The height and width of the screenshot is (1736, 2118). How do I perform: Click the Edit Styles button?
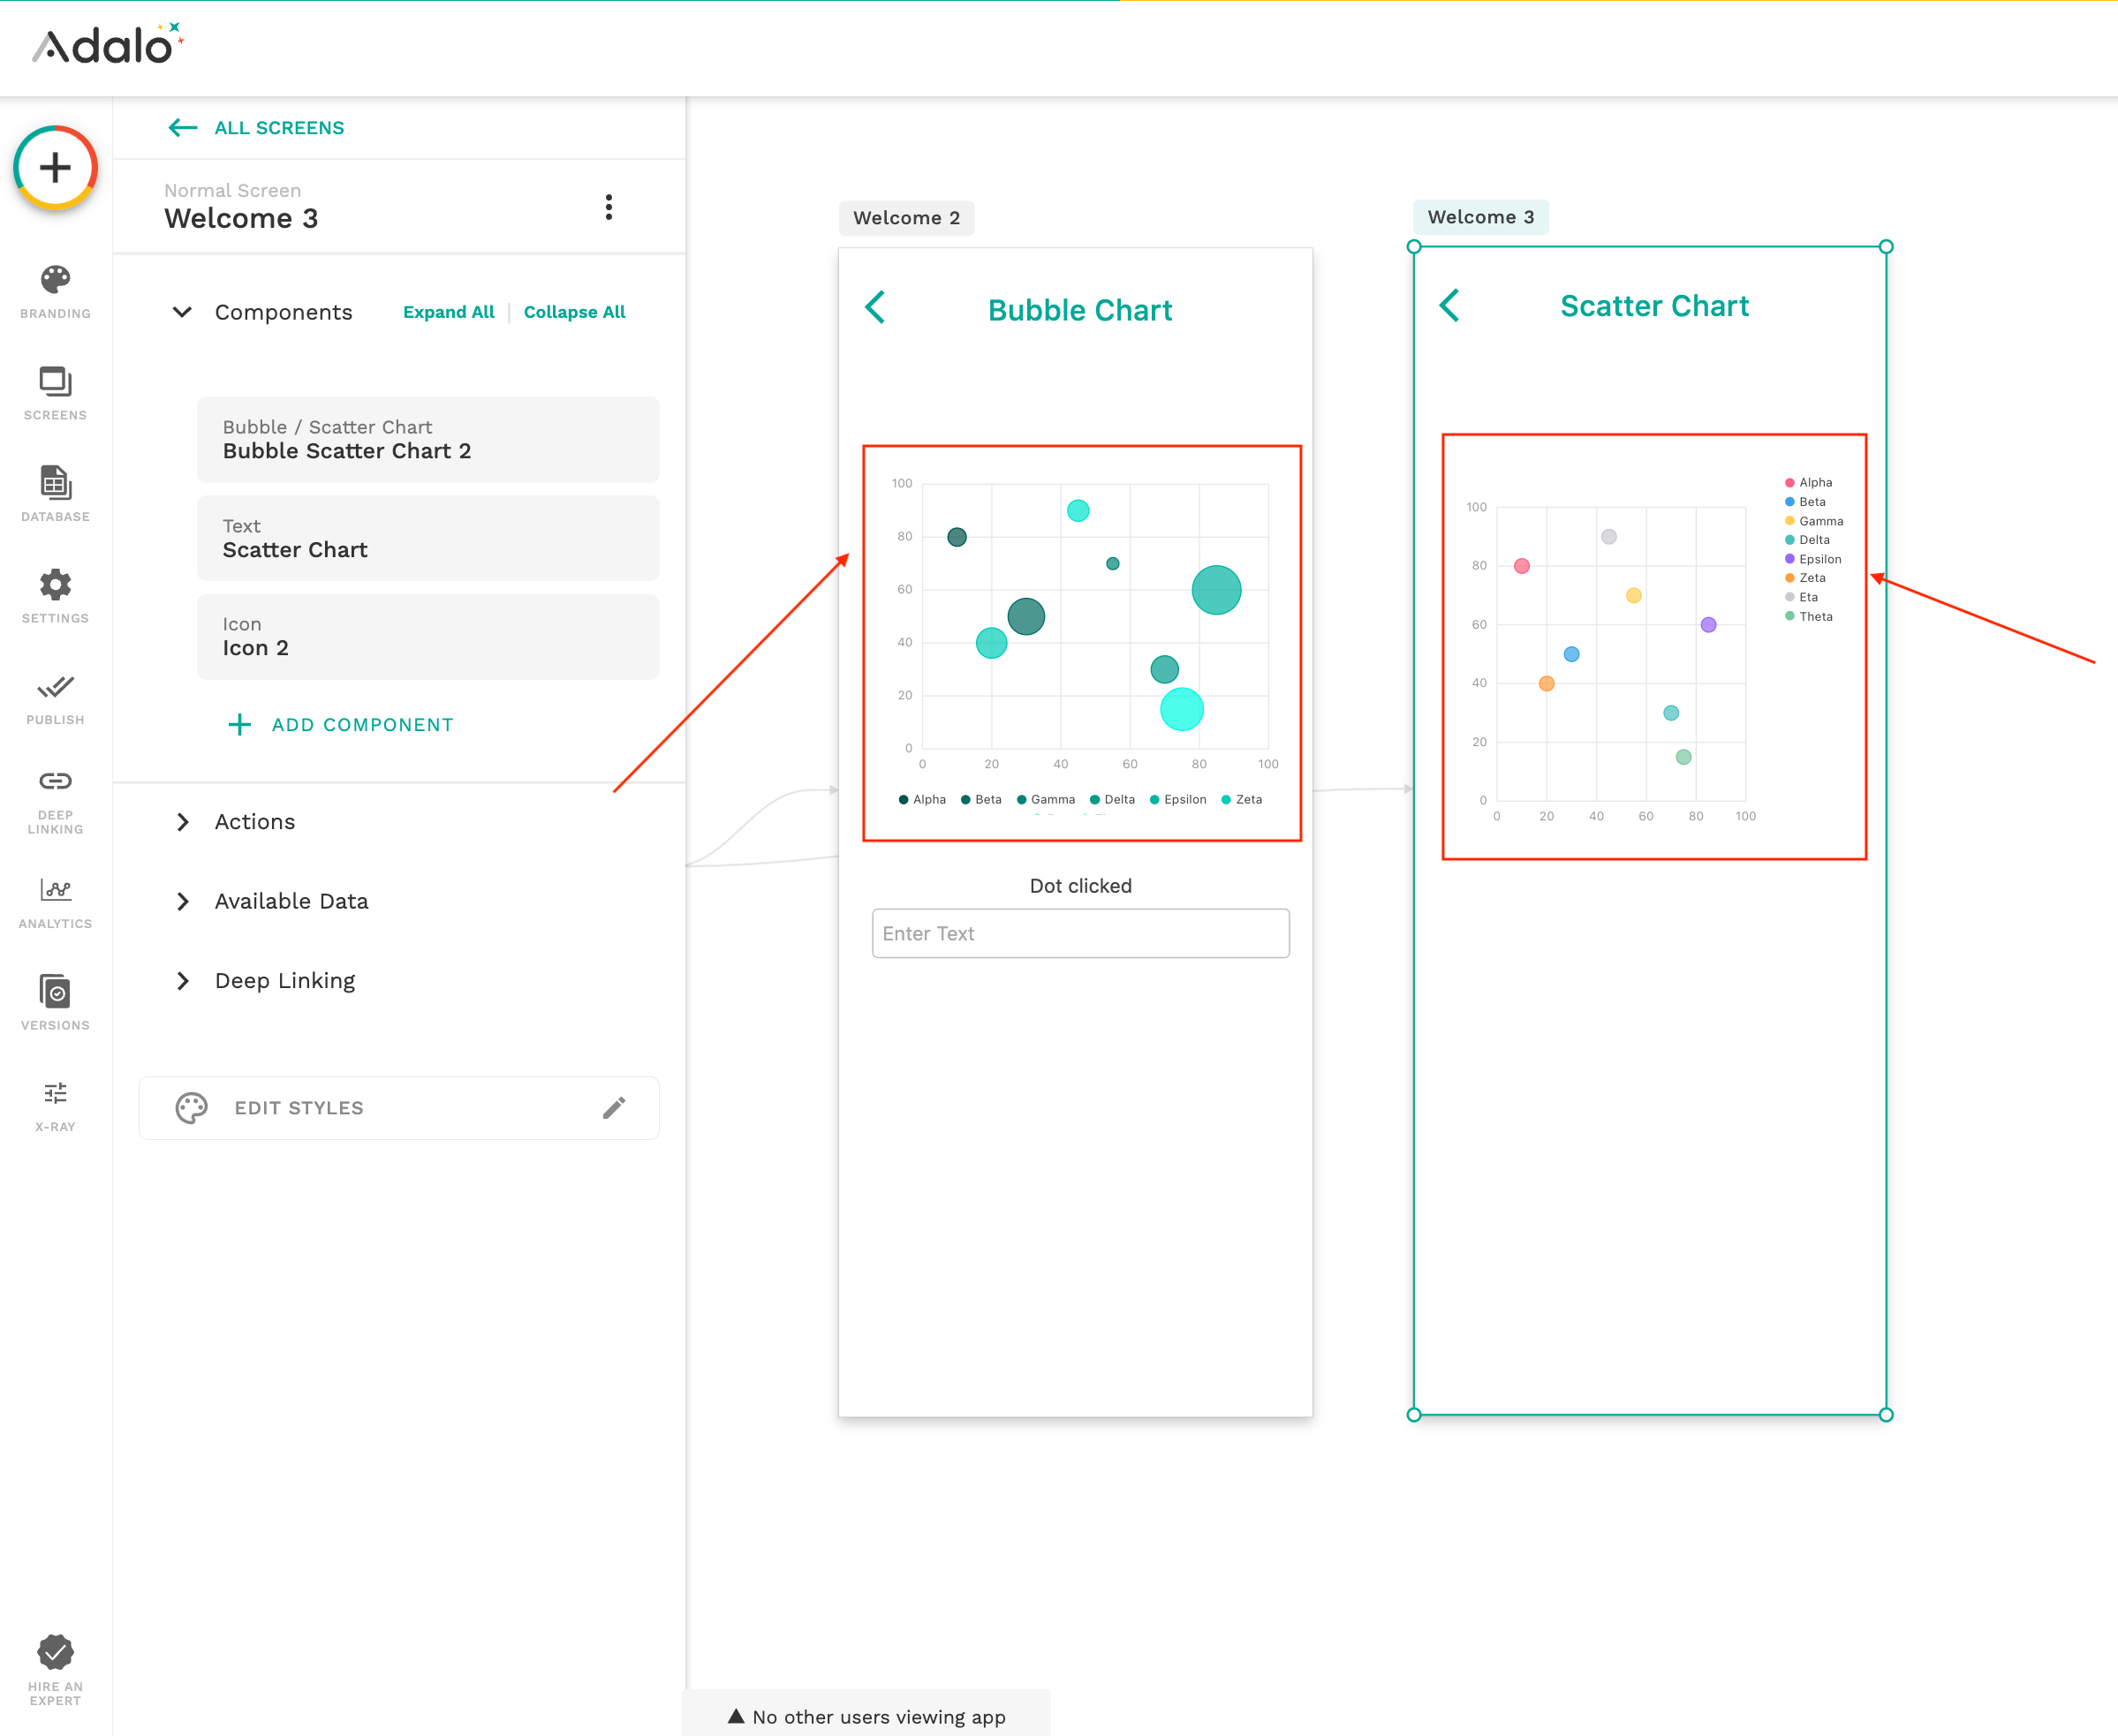pos(399,1108)
